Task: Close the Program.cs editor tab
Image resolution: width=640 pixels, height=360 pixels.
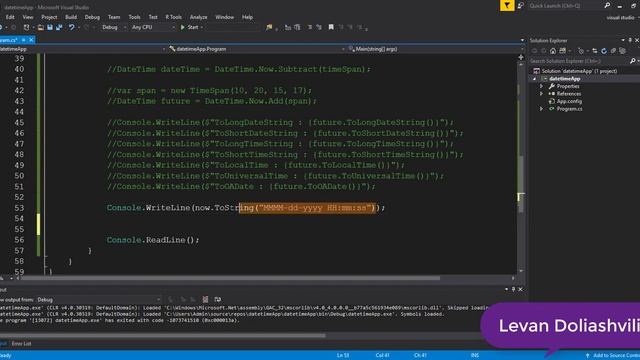Action: pyautogui.click(x=31, y=40)
